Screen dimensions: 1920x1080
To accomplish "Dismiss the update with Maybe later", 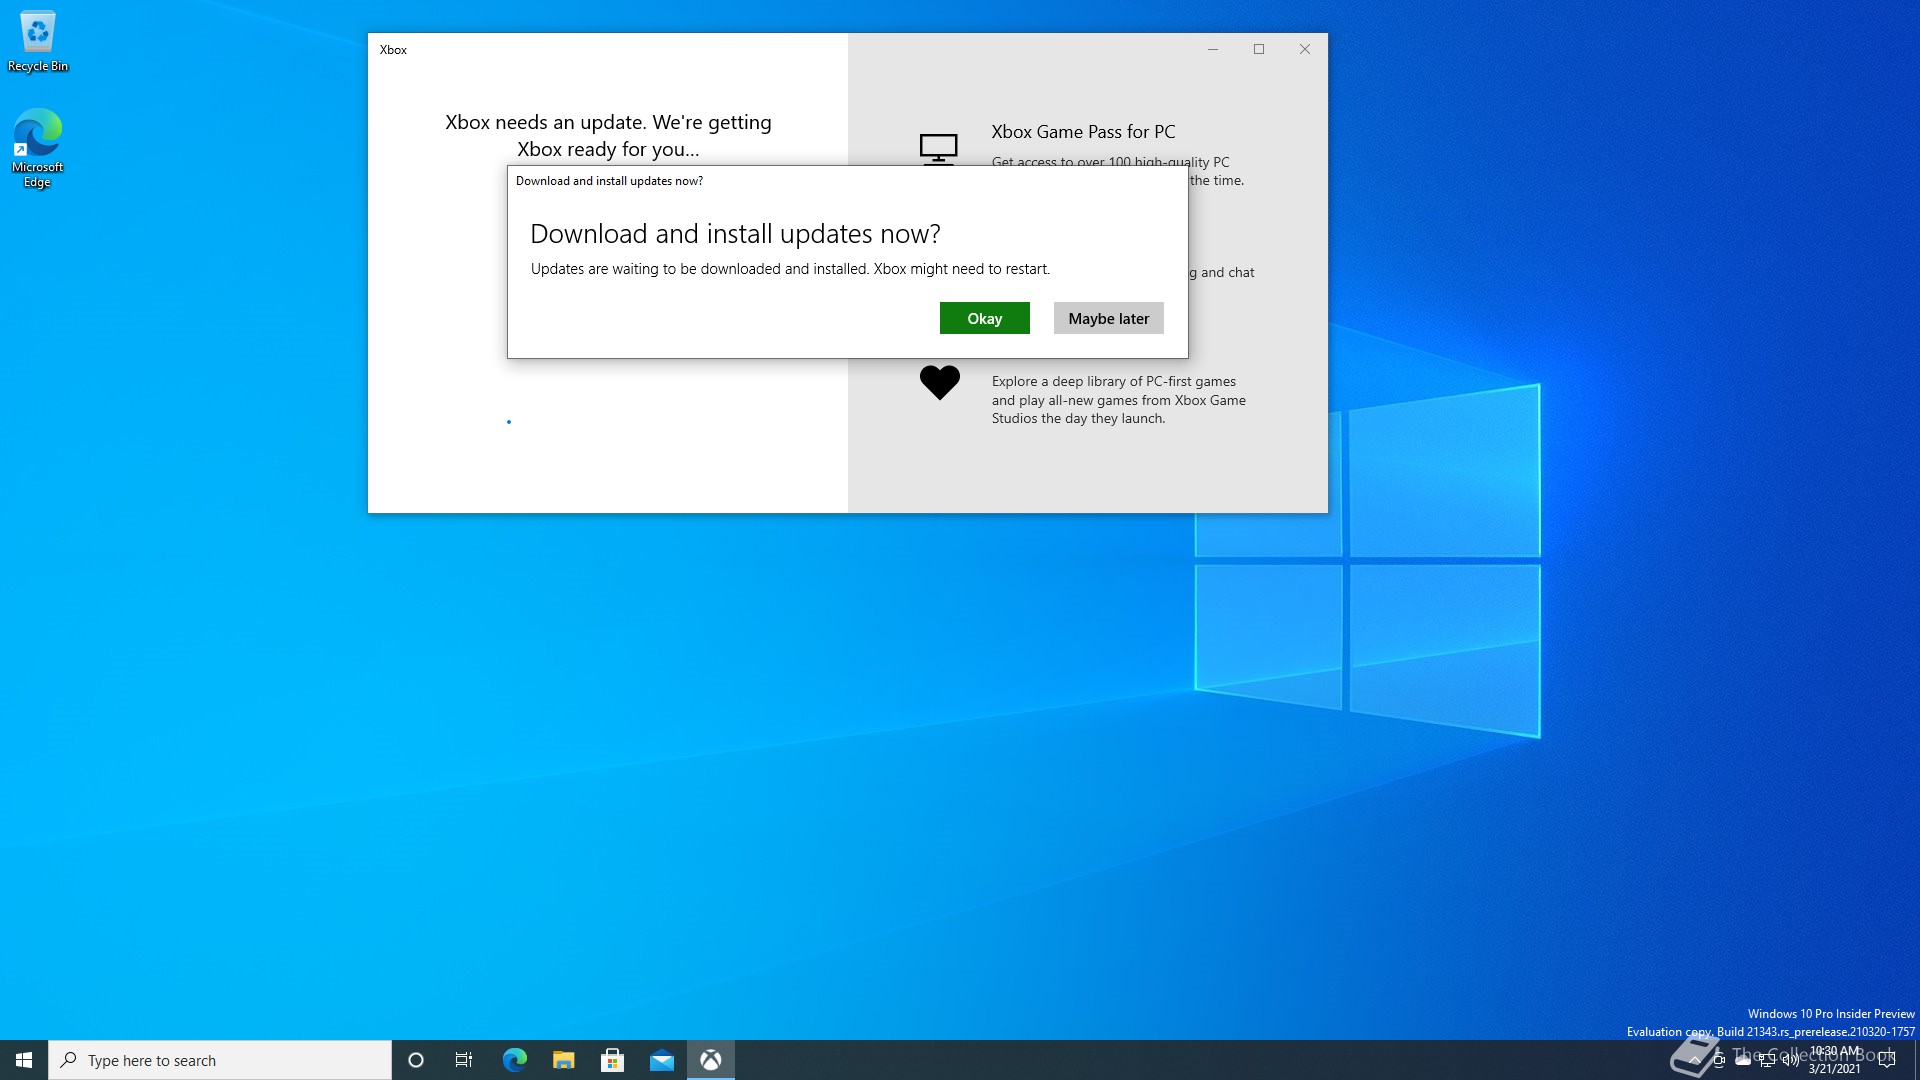I will (x=1108, y=318).
